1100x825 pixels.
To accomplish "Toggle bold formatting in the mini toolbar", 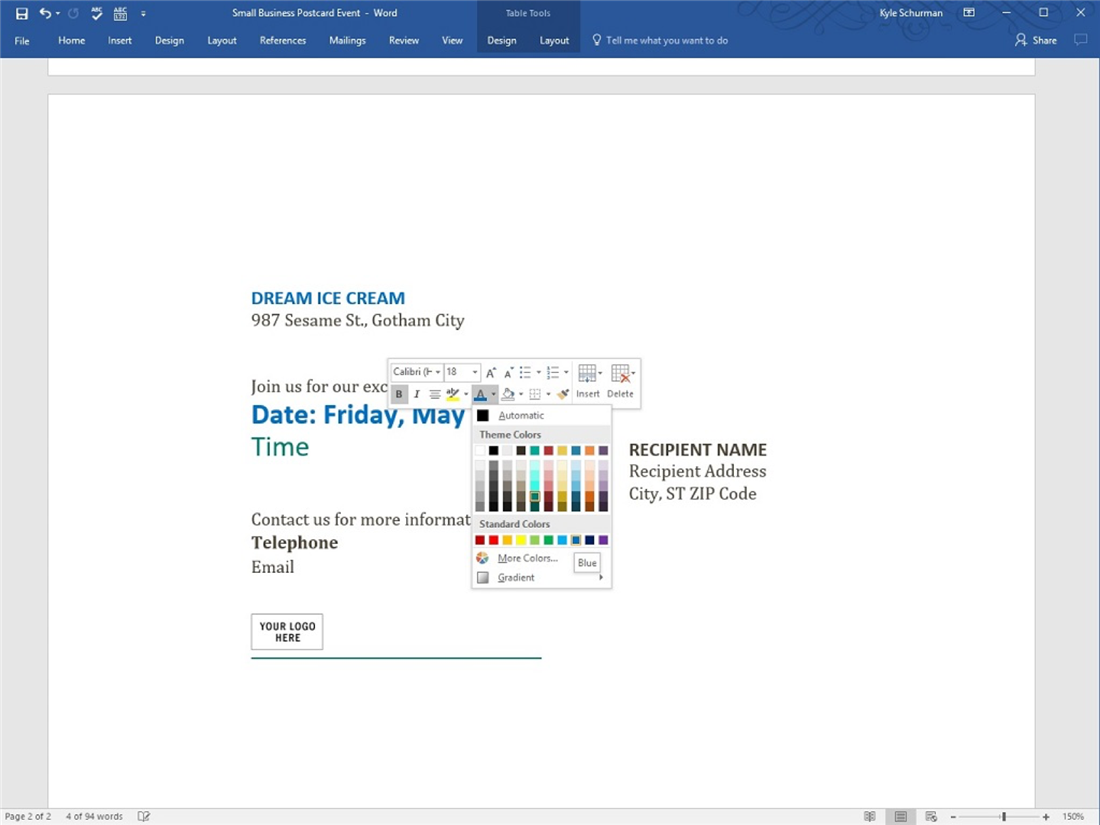I will pos(399,393).
